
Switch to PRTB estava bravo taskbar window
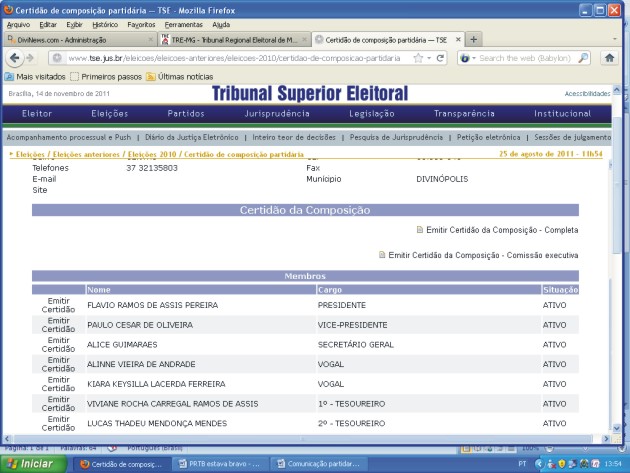[x=219, y=464]
